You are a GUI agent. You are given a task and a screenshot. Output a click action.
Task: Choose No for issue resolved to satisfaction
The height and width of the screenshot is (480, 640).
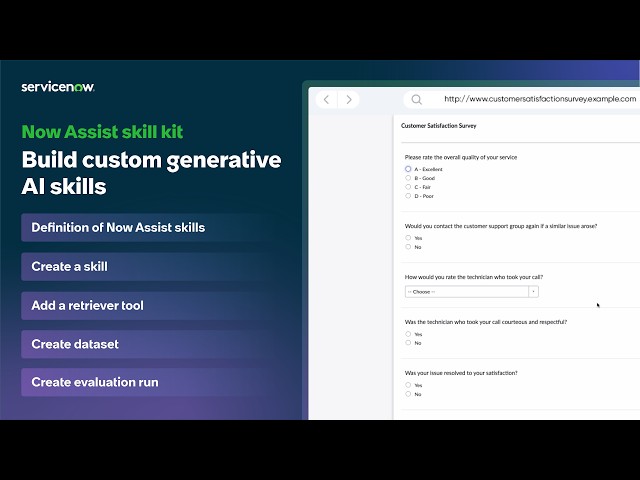[x=408, y=394]
